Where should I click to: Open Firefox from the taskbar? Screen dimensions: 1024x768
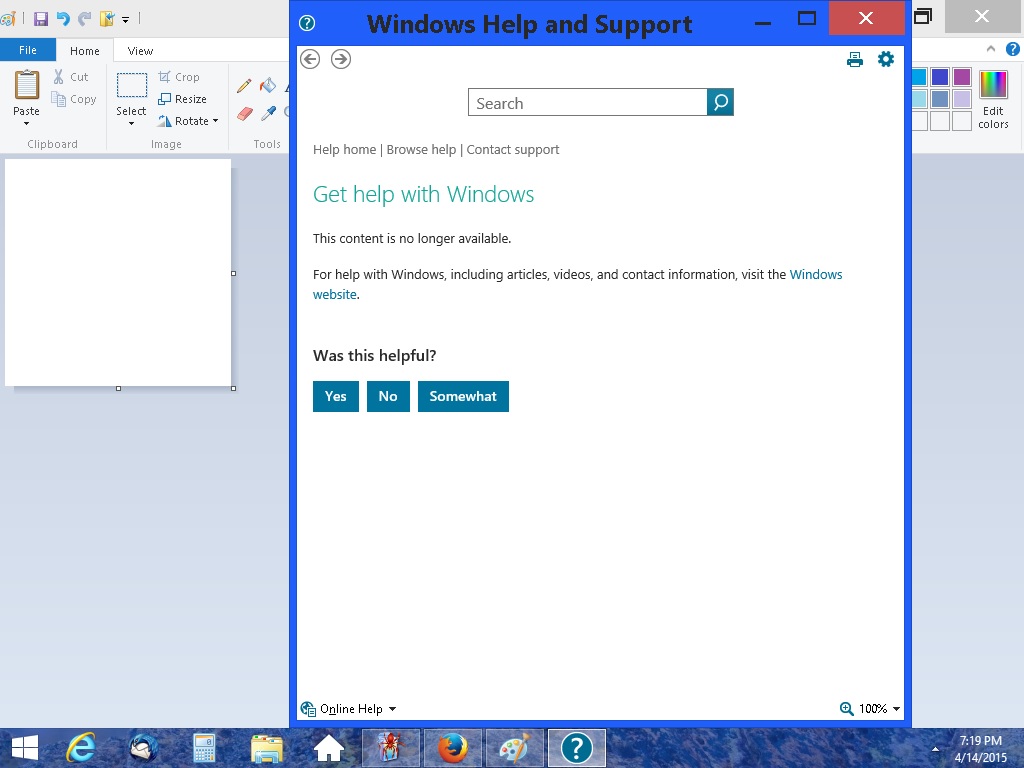click(453, 748)
